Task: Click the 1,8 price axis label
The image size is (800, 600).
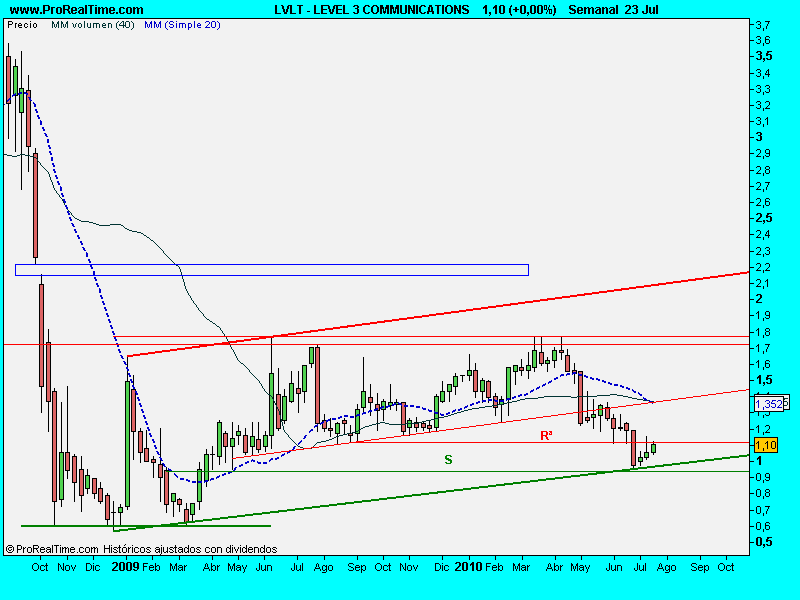Action: click(x=763, y=332)
